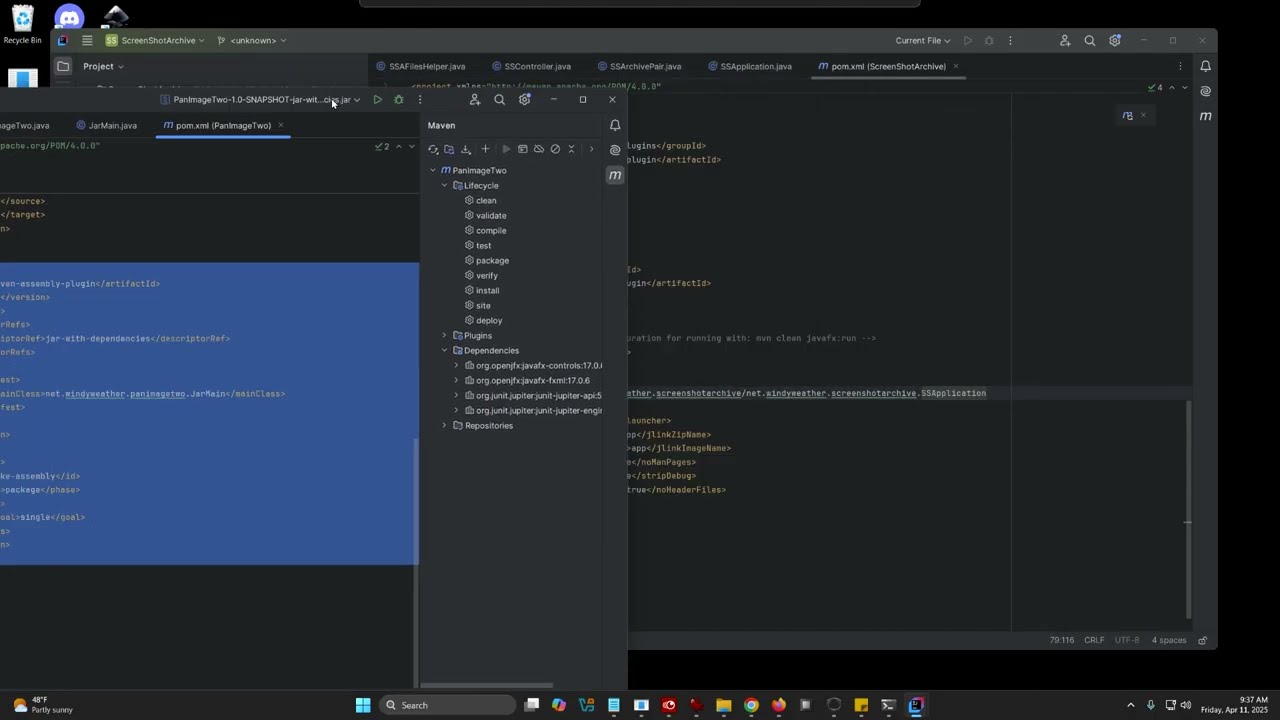Screen dimensions: 1280x720
Task: Generate sources and update folders in Maven
Action: coord(449,149)
